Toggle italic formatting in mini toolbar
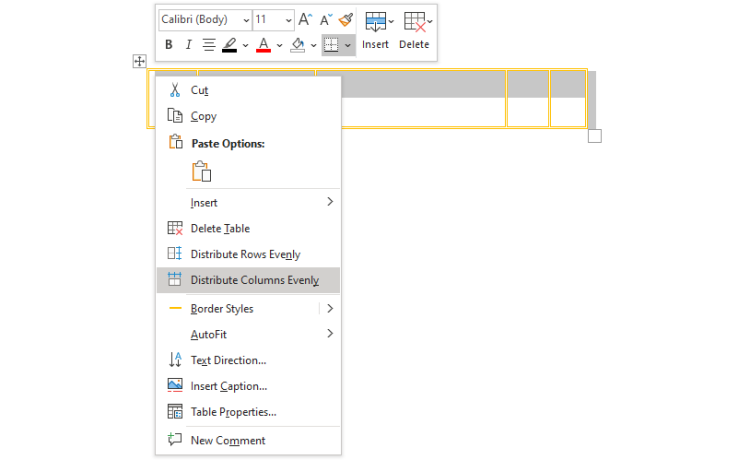 pos(187,45)
